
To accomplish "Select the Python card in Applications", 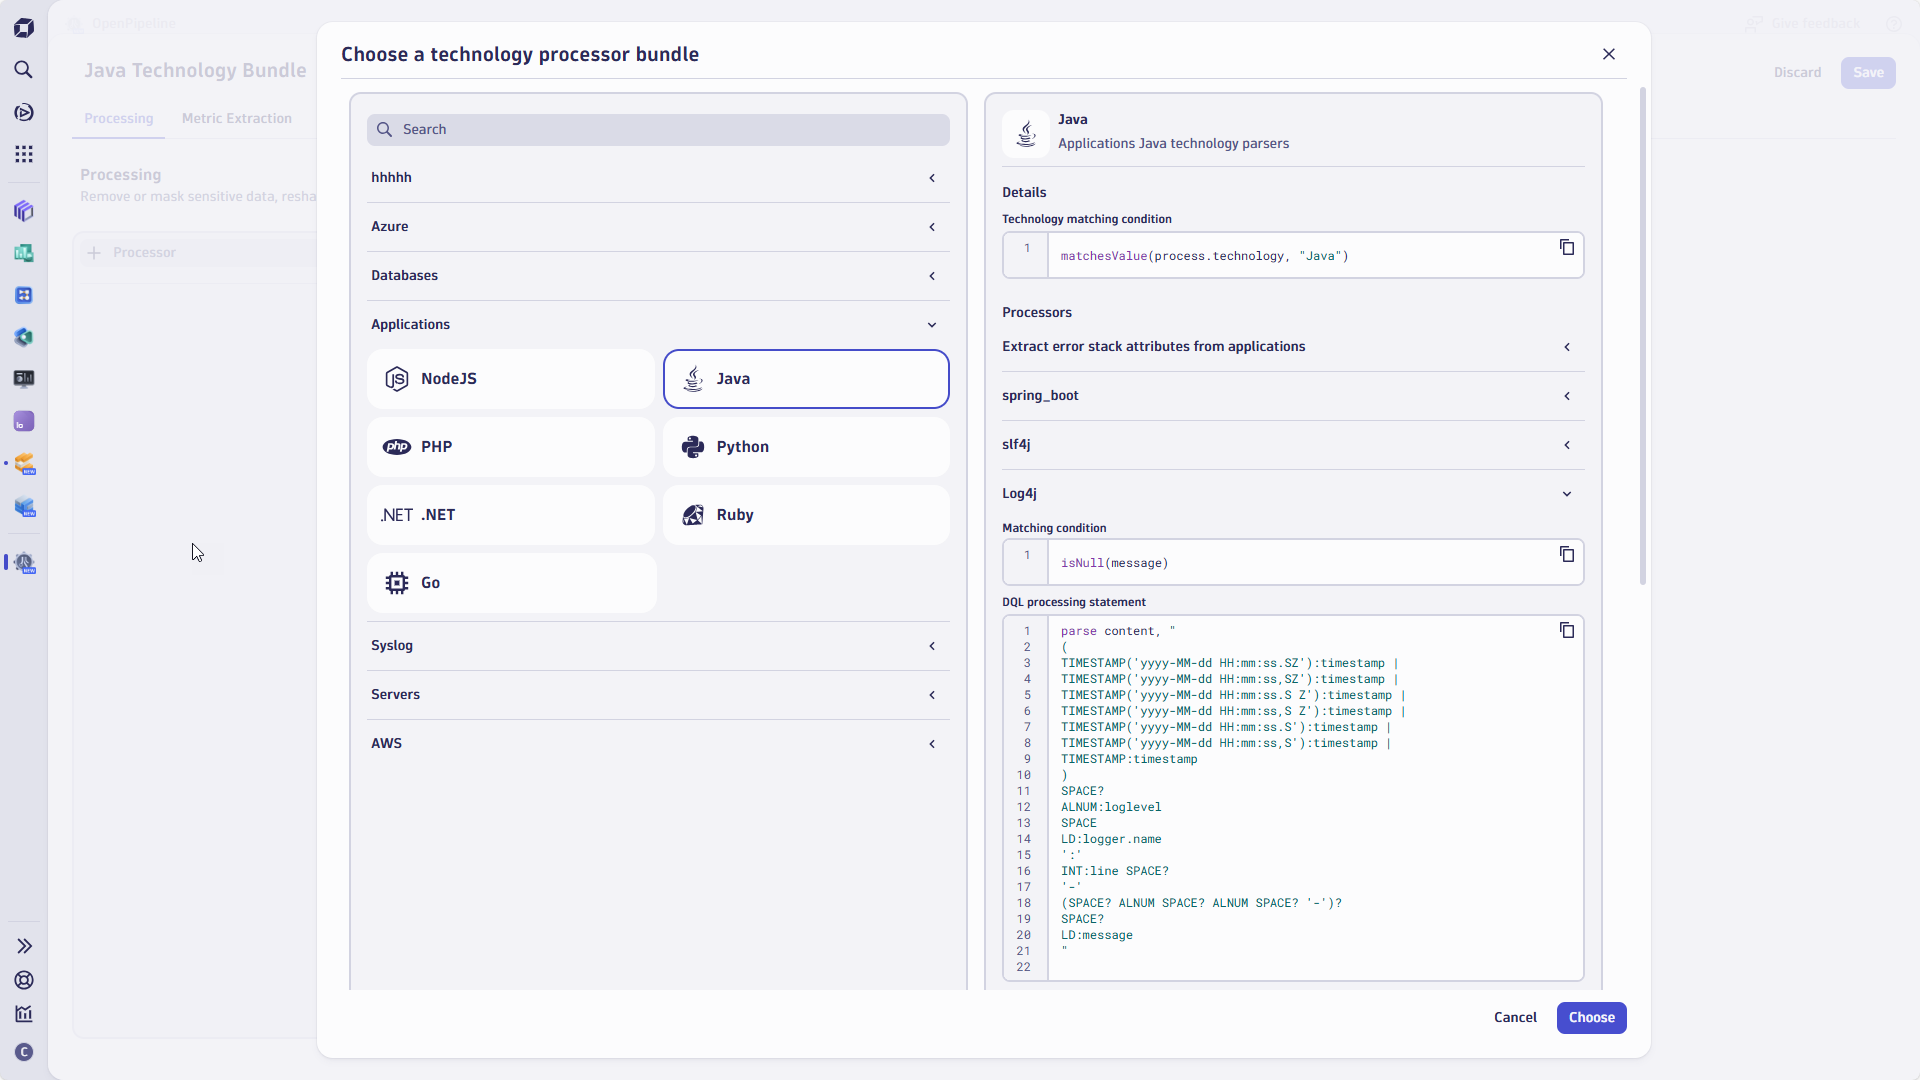I will click(x=806, y=447).
